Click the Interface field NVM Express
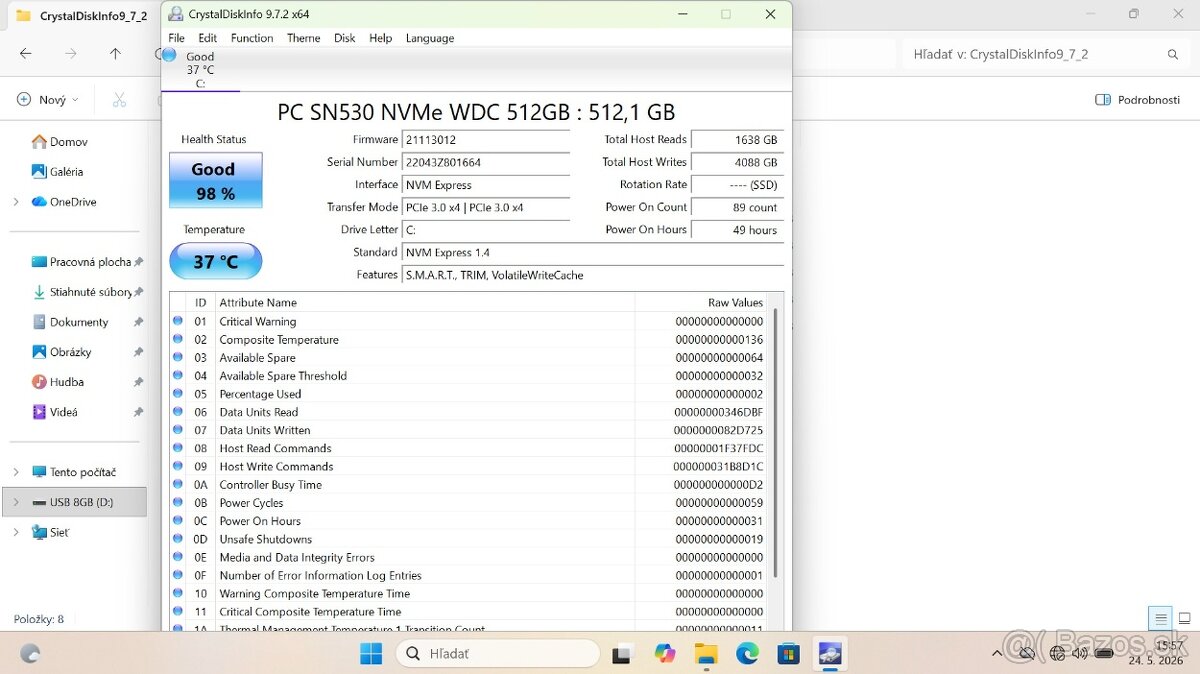 (486, 185)
